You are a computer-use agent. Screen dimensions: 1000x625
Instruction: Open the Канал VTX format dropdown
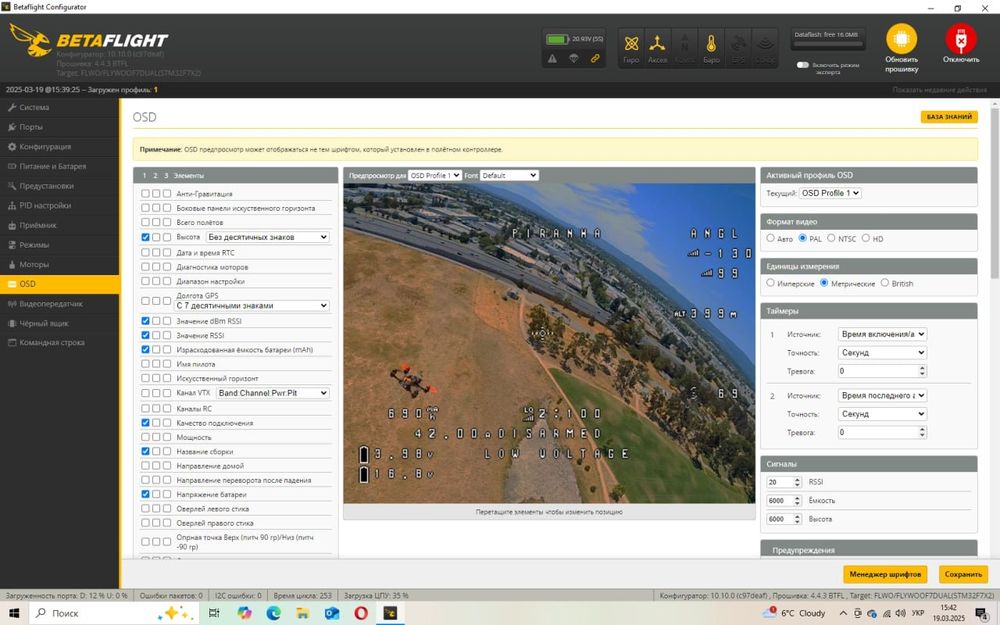[x=272, y=393]
